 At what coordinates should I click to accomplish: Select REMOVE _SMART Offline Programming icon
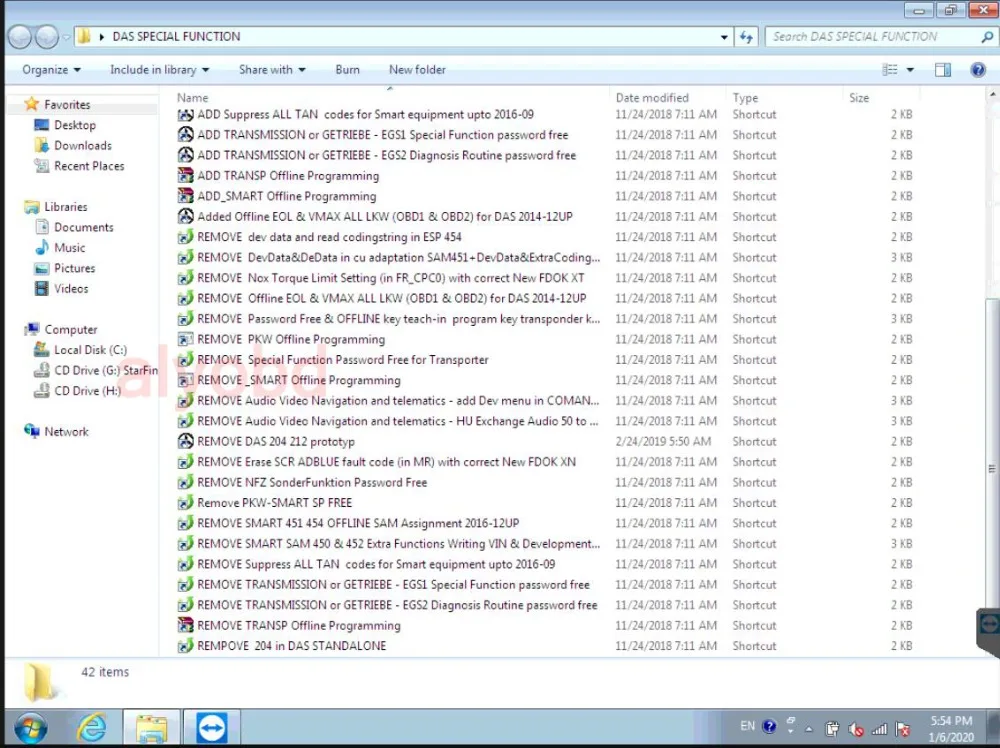pos(186,380)
